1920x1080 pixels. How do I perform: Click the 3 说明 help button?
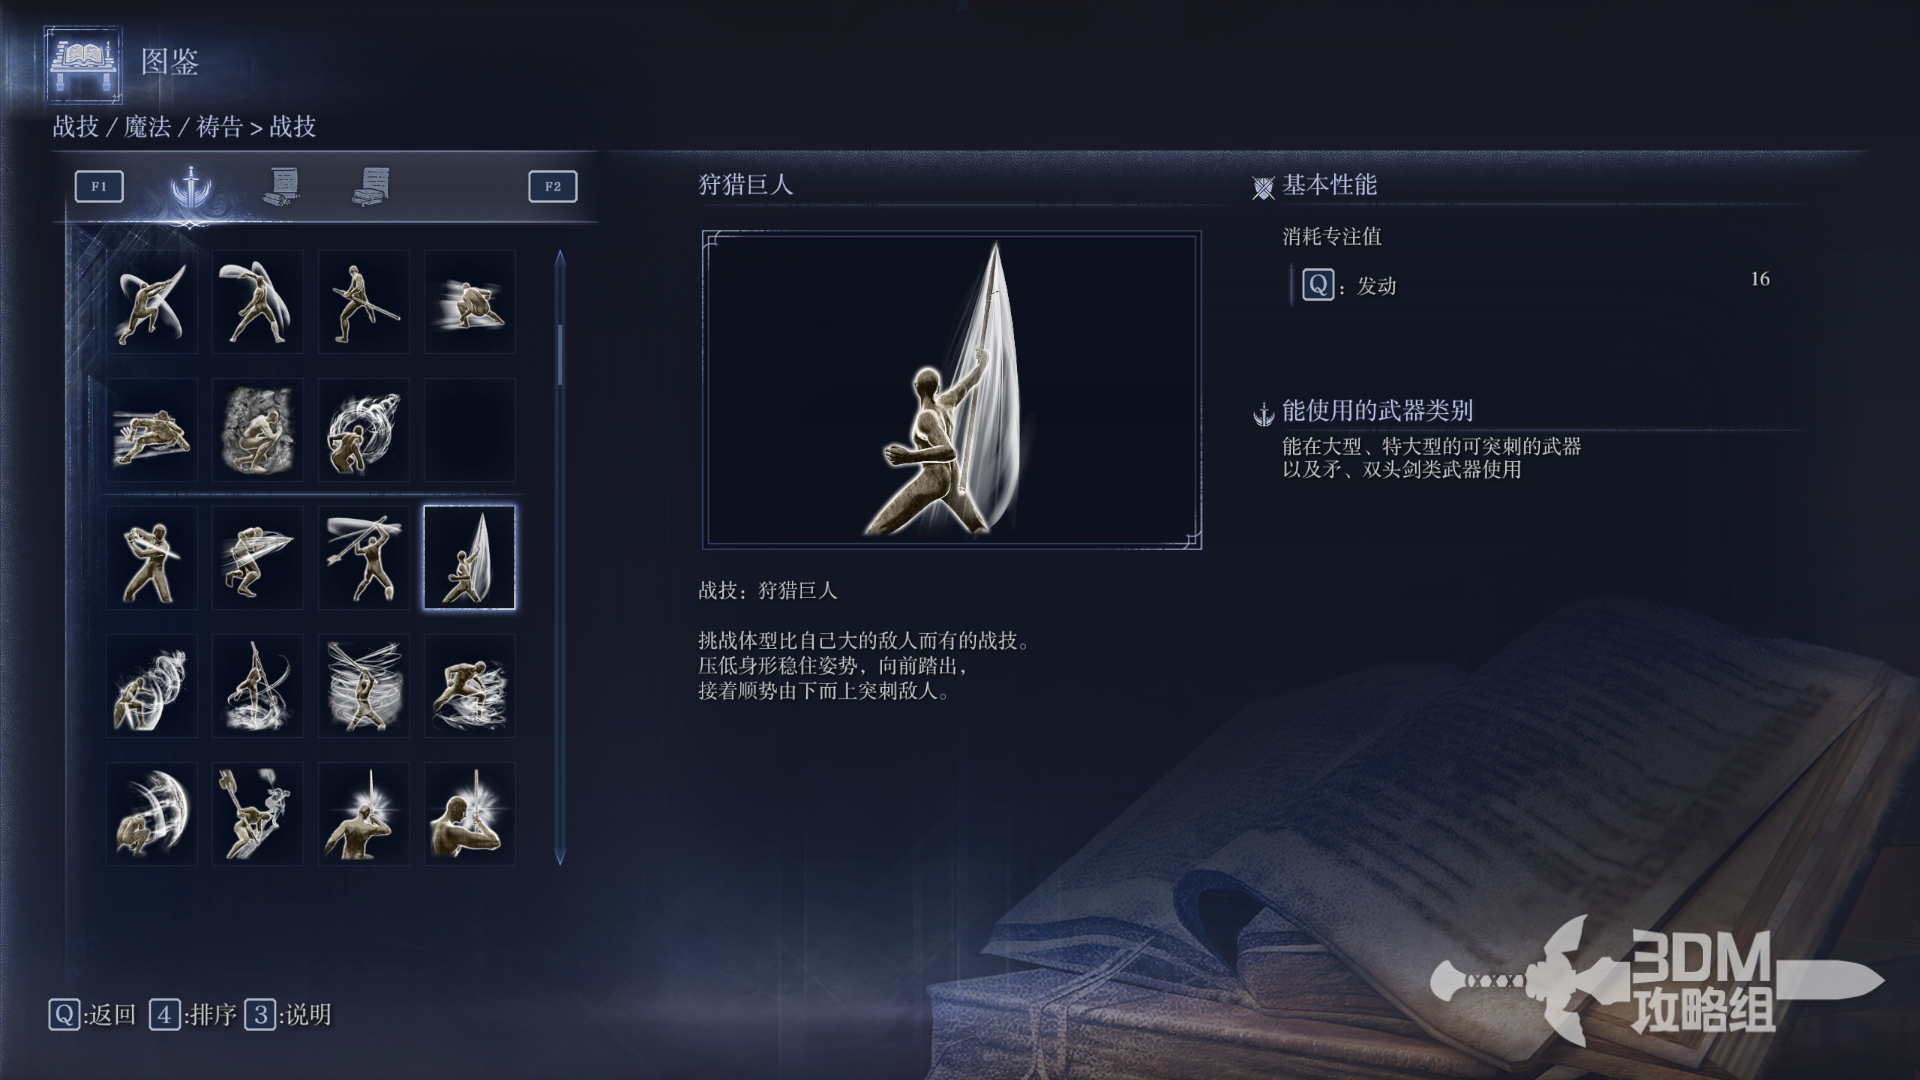[x=288, y=1015]
